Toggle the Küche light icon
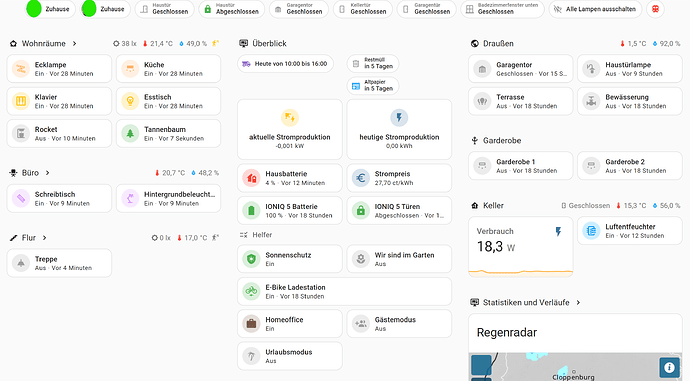Image resolution: width=690 pixels, height=381 pixels. (x=130, y=69)
